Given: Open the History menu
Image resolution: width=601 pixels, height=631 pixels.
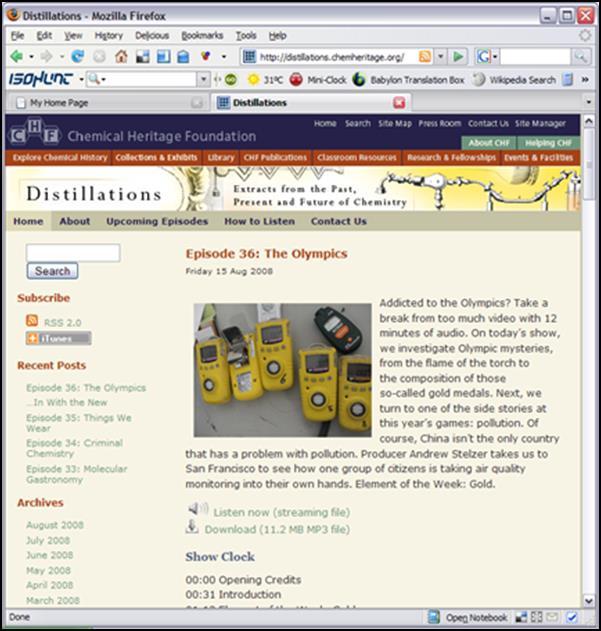Looking at the screenshot, I should click(x=109, y=36).
